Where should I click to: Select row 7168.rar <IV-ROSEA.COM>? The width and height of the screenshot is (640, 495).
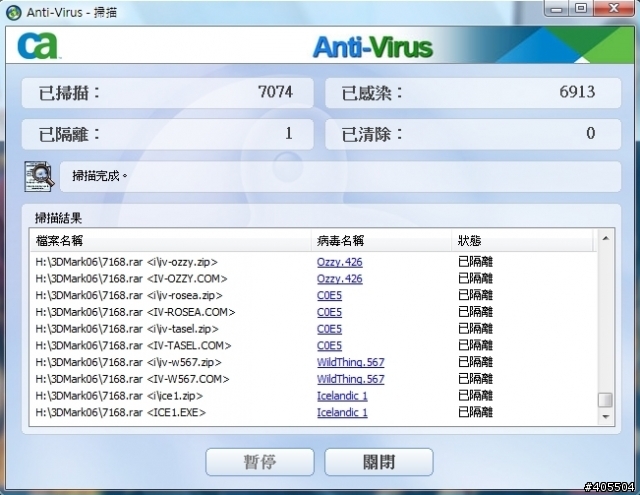click(x=313, y=312)
